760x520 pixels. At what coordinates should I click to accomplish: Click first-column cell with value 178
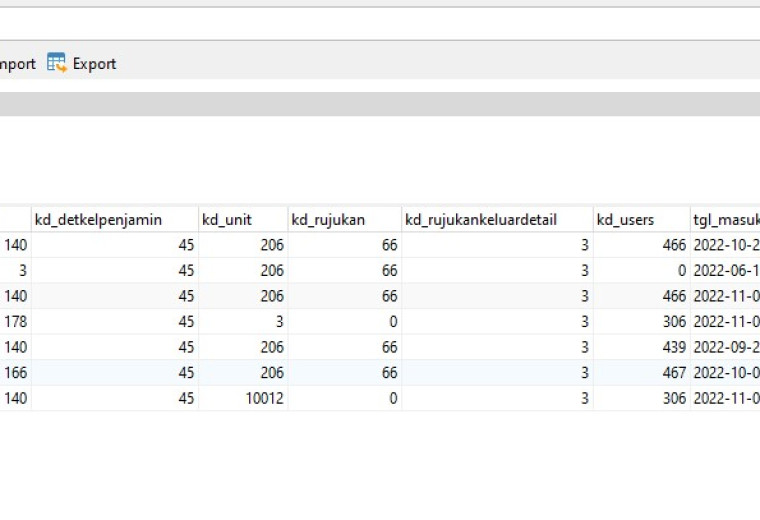click(16, 322)
